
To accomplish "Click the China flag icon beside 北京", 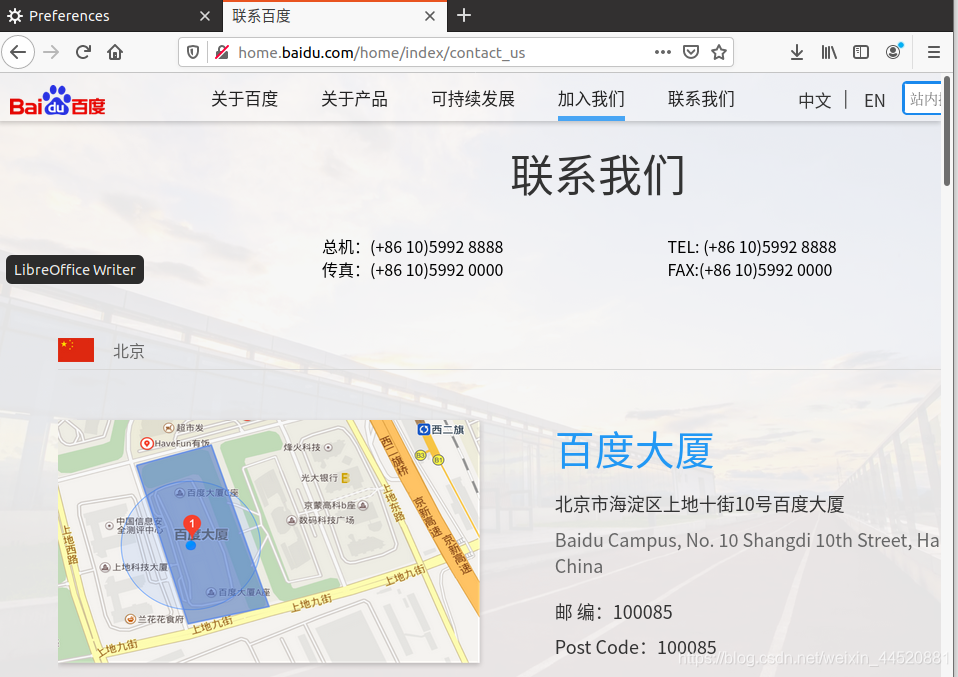I will click(76, 350).
